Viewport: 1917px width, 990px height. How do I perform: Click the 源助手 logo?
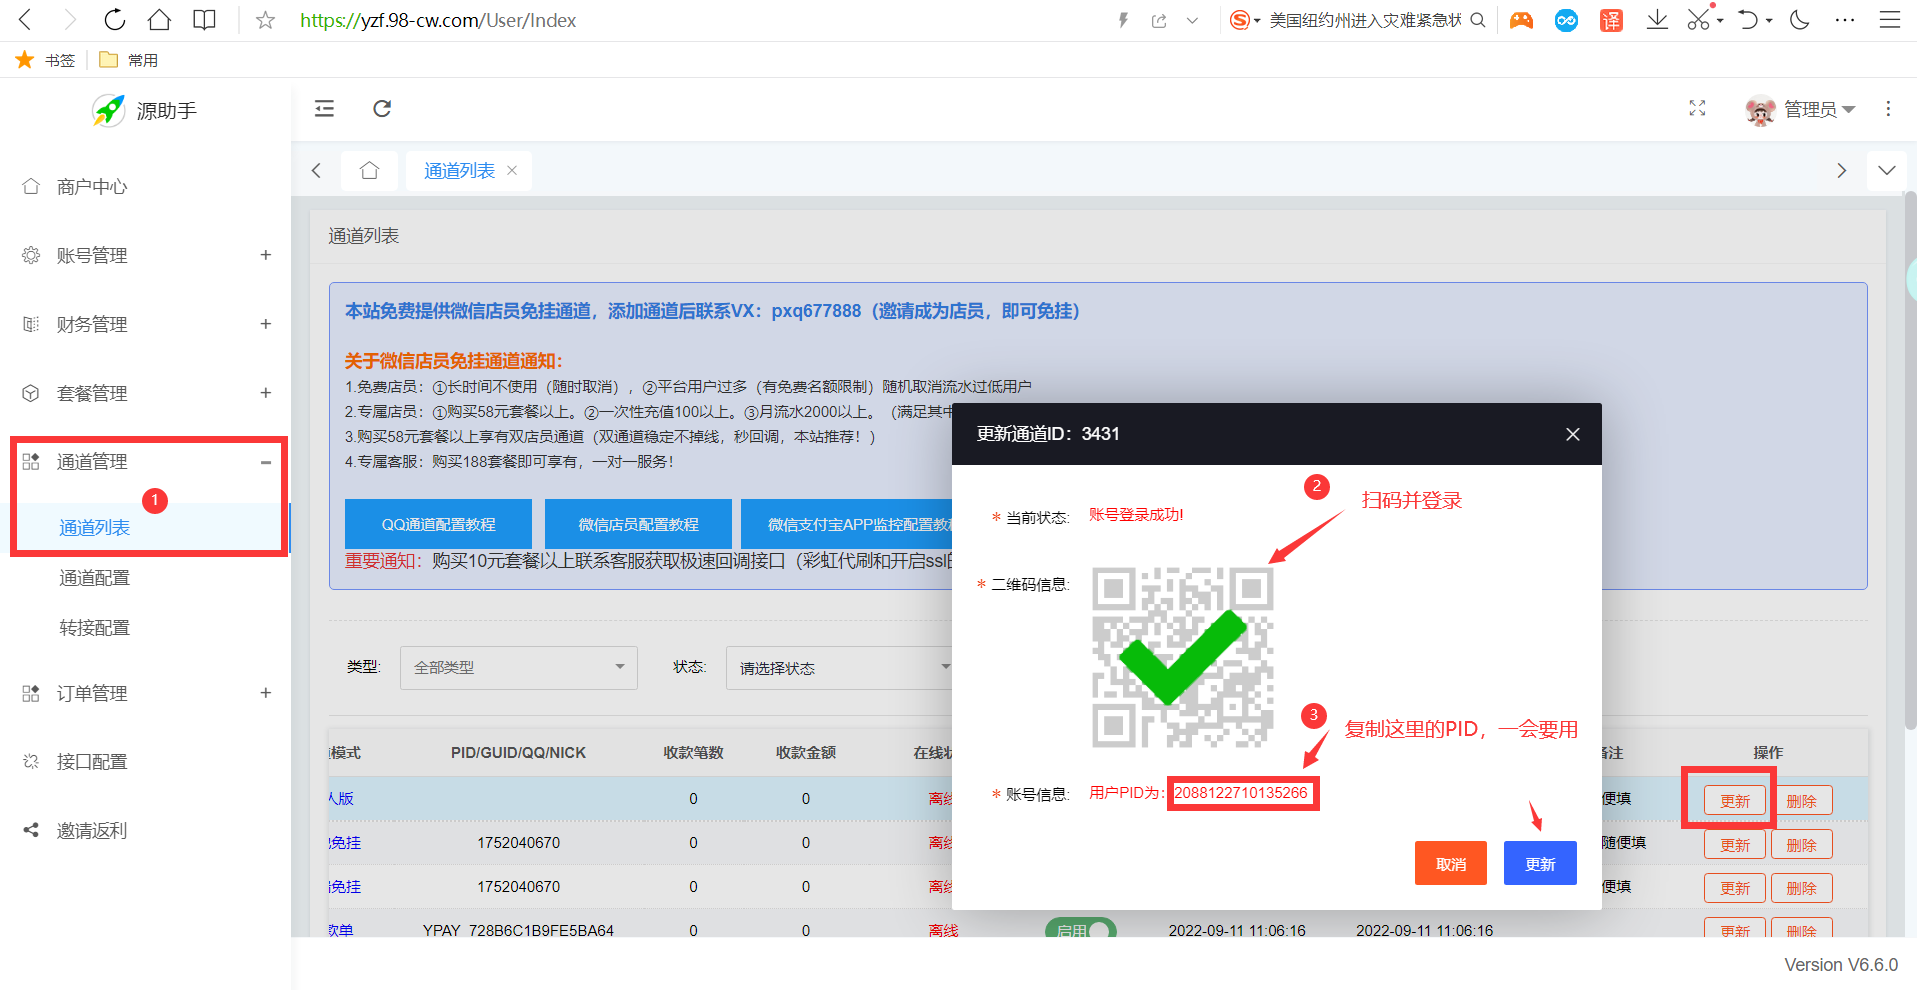pos(145,110)
